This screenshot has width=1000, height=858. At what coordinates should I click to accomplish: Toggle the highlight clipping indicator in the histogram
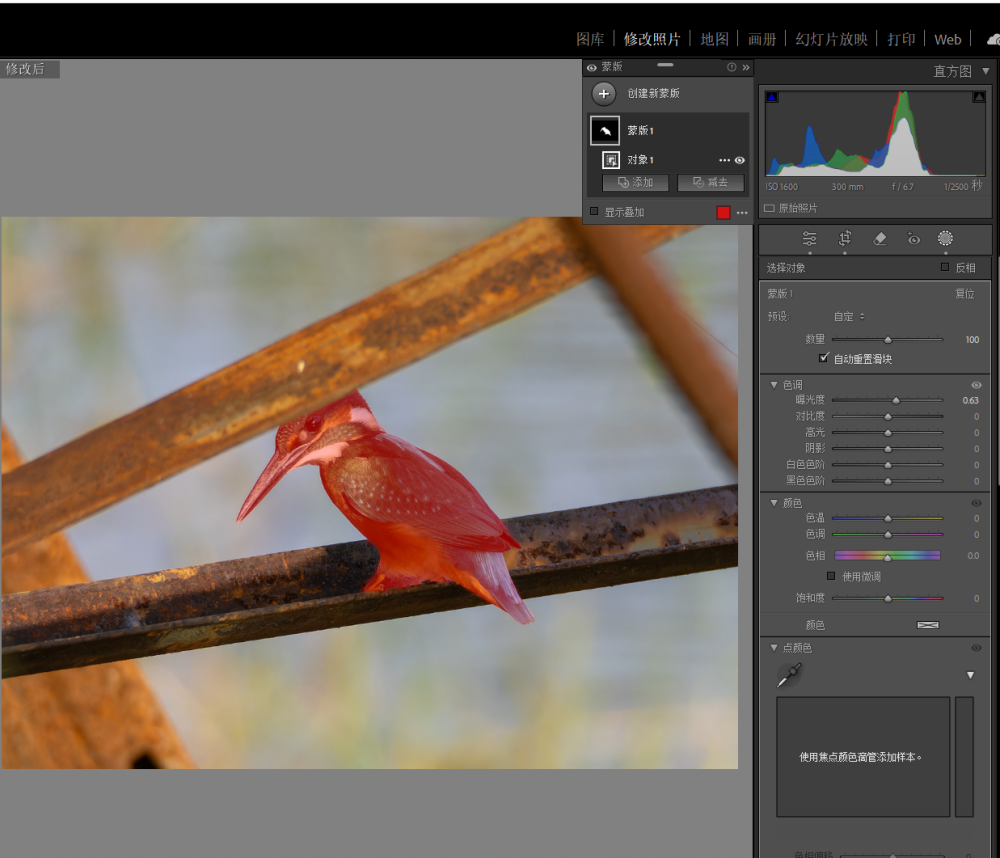point(978,97)
